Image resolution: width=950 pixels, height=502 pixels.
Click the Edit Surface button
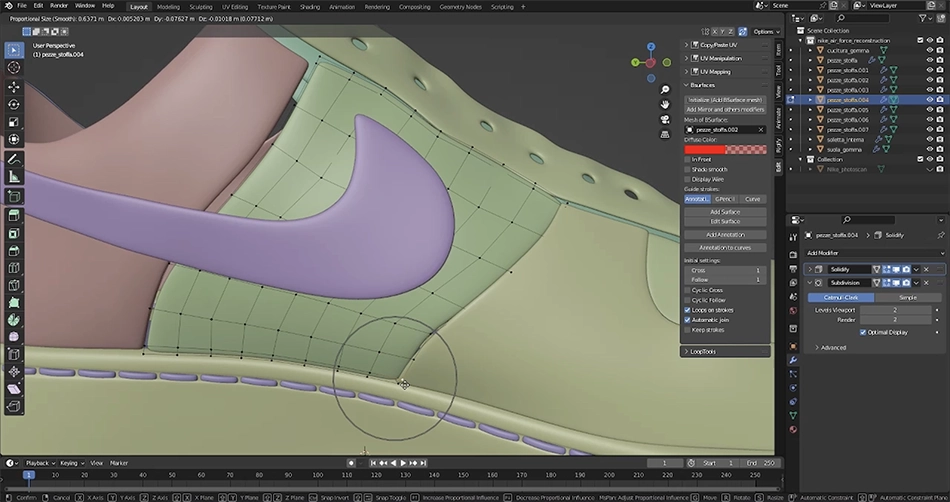725,221
